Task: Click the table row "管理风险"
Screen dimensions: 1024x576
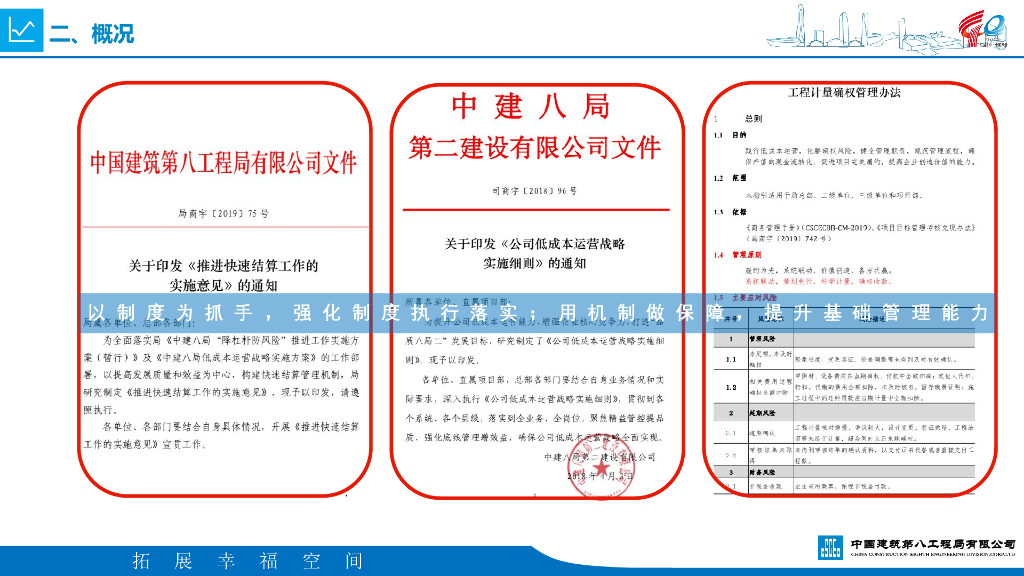Action: tap(844, 340)
